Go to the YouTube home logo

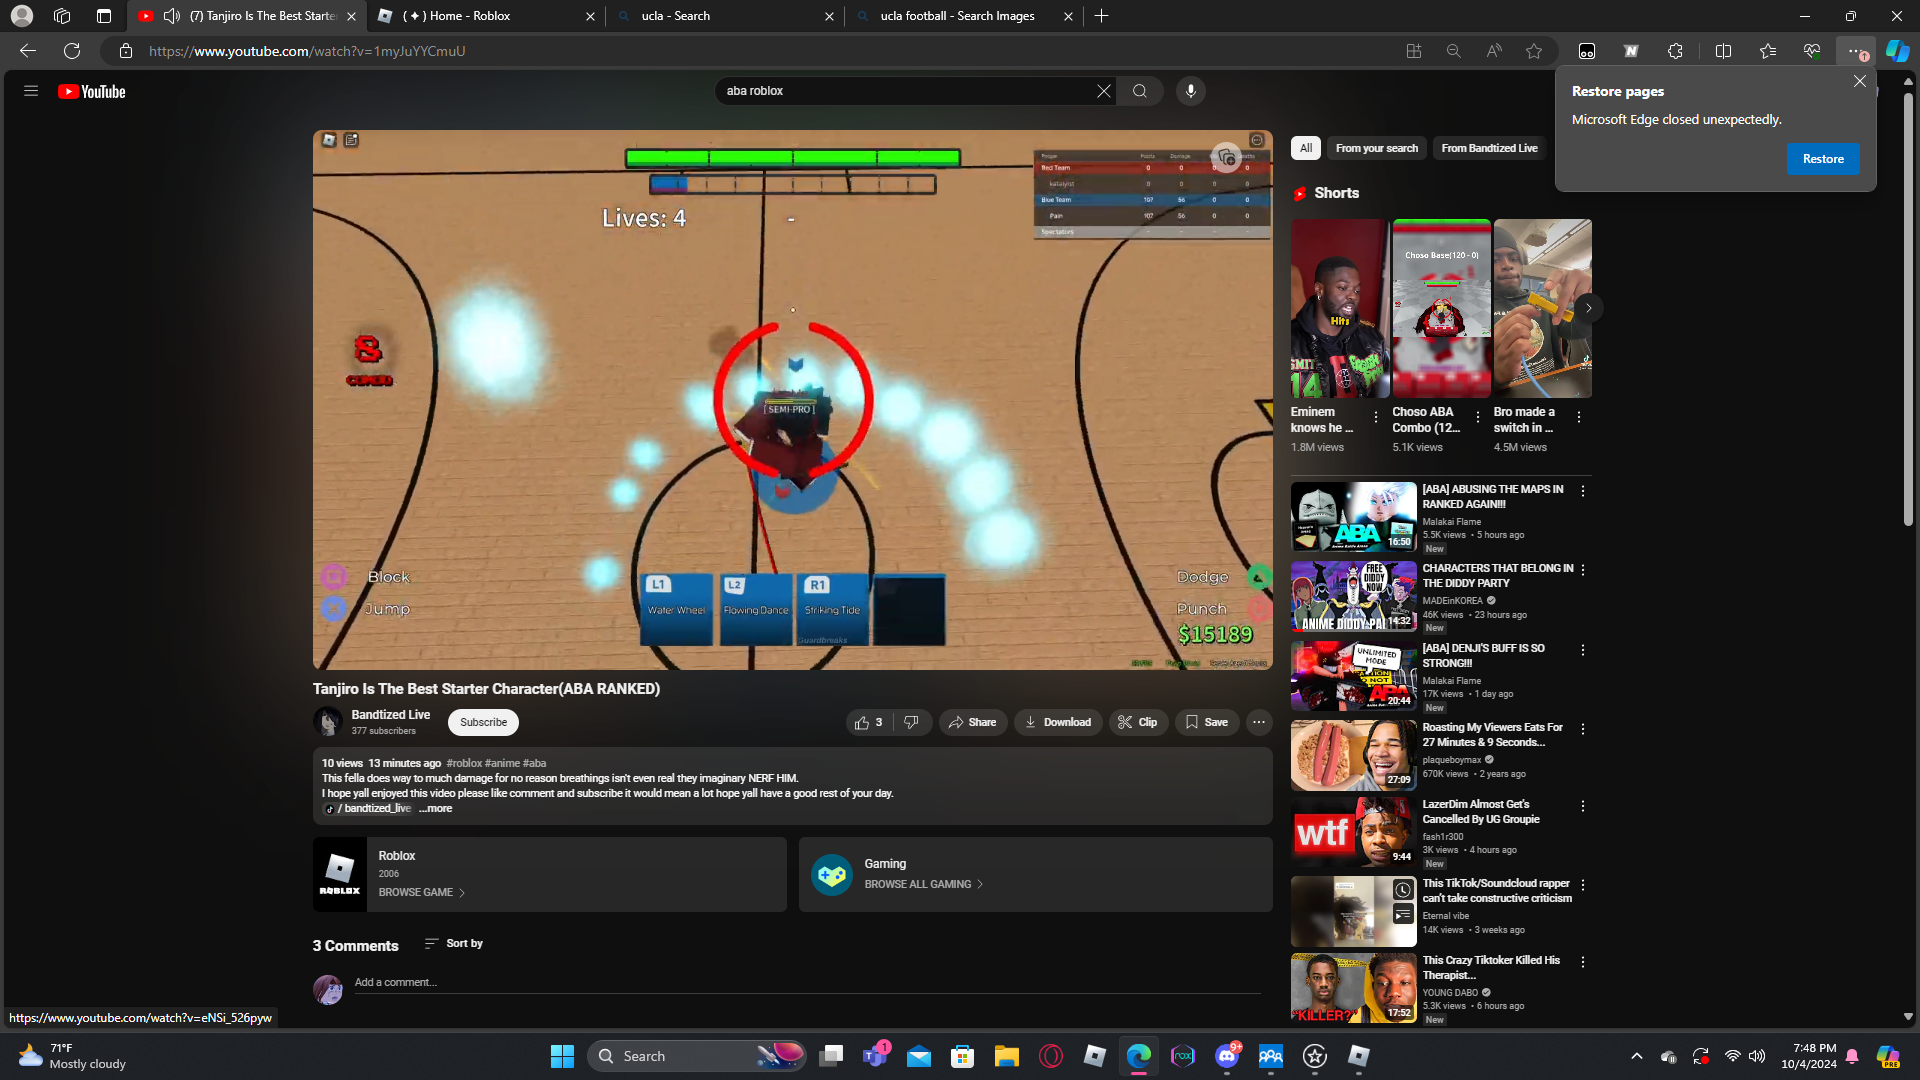tap(92, 91)
